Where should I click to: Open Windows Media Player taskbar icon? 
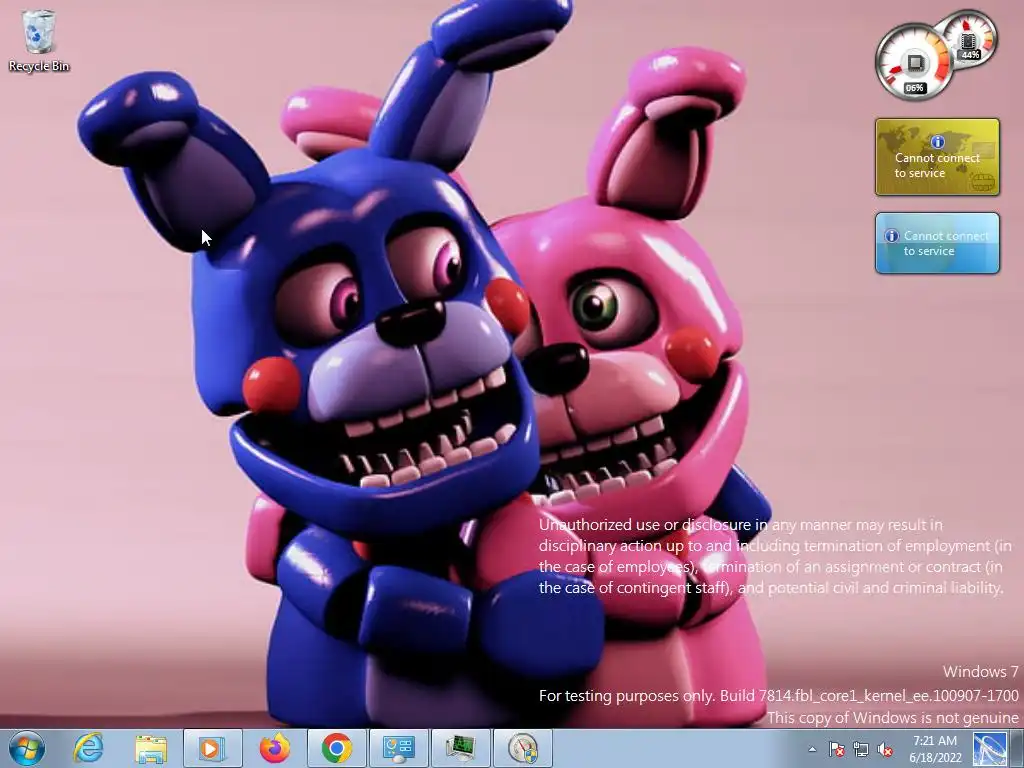212,748
